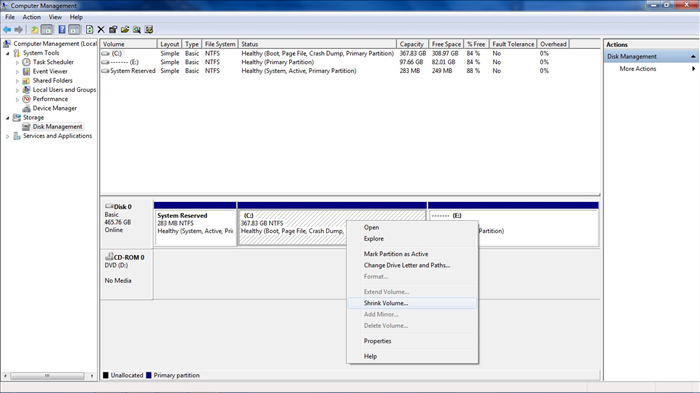Screen dimensions: 700x393
Task: Sort by the File System column header
Action: [220, 44]
